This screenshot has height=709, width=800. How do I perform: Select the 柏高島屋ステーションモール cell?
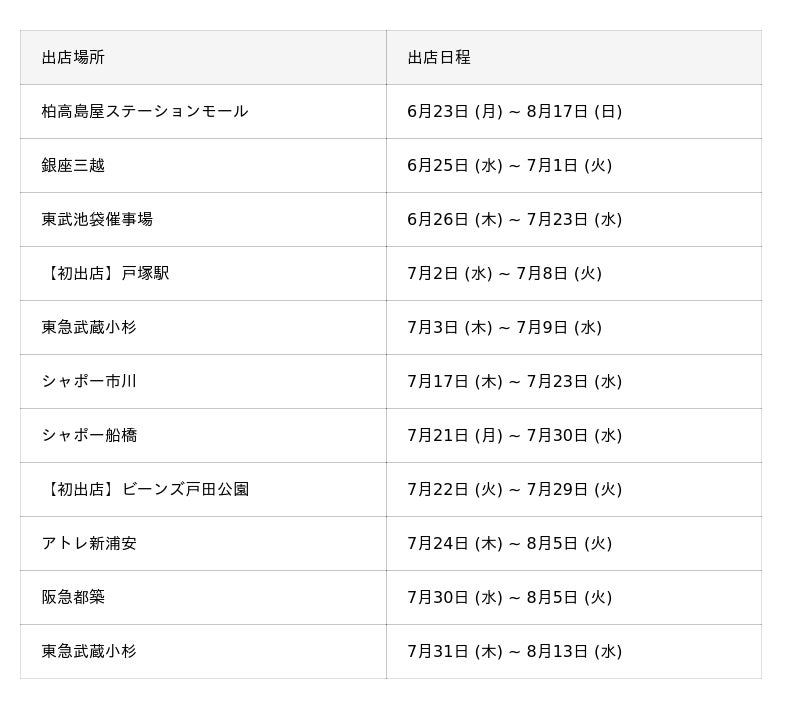[x=145, y=112]
